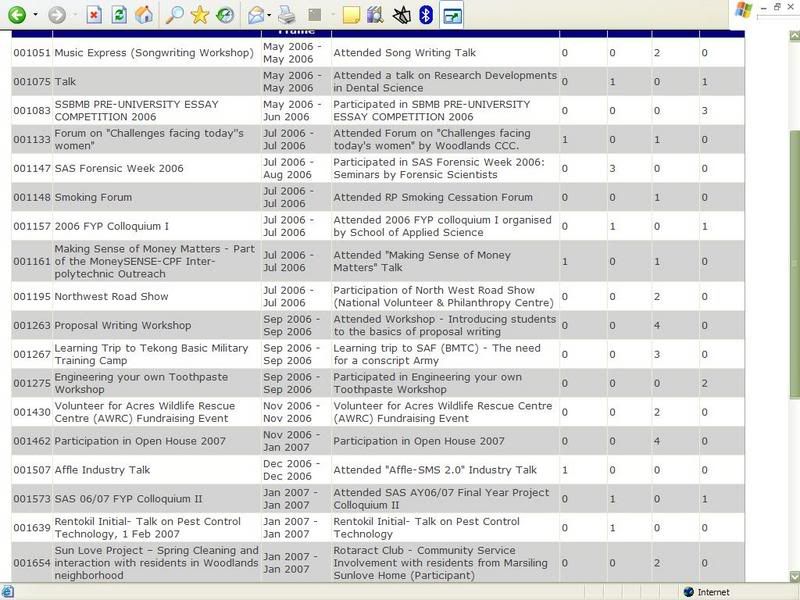
Task: Open Search with the magnifying glass icon
Action: point(174,15)
